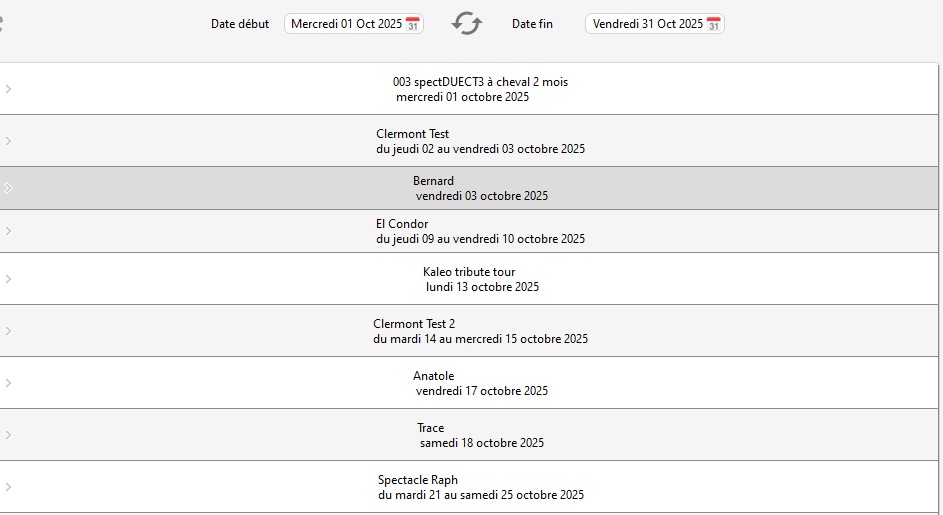
Task: Select the Trace event name
Action: 431,428
